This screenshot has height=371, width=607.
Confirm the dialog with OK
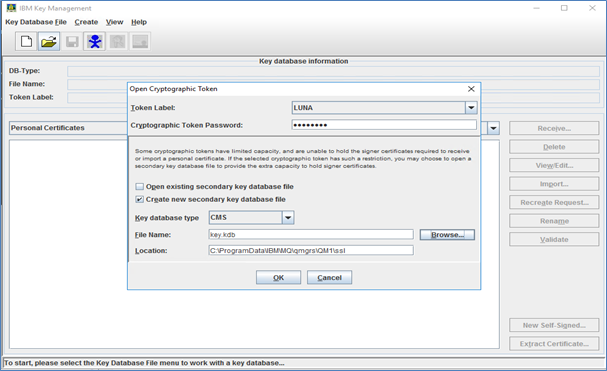coord(278,277)
